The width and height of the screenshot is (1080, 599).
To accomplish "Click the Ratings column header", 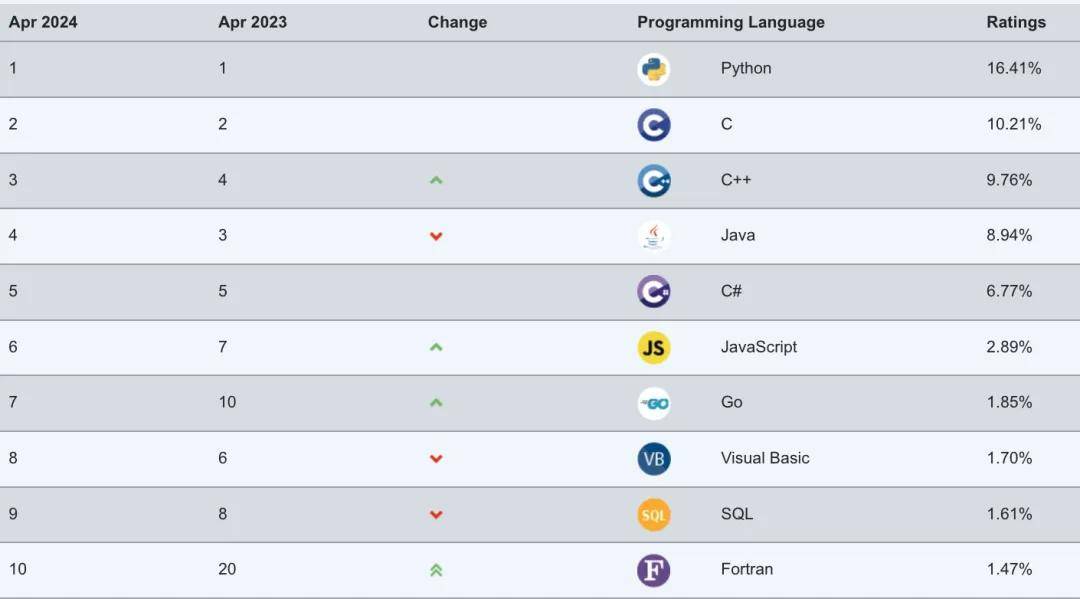I will click(1016, 22).
